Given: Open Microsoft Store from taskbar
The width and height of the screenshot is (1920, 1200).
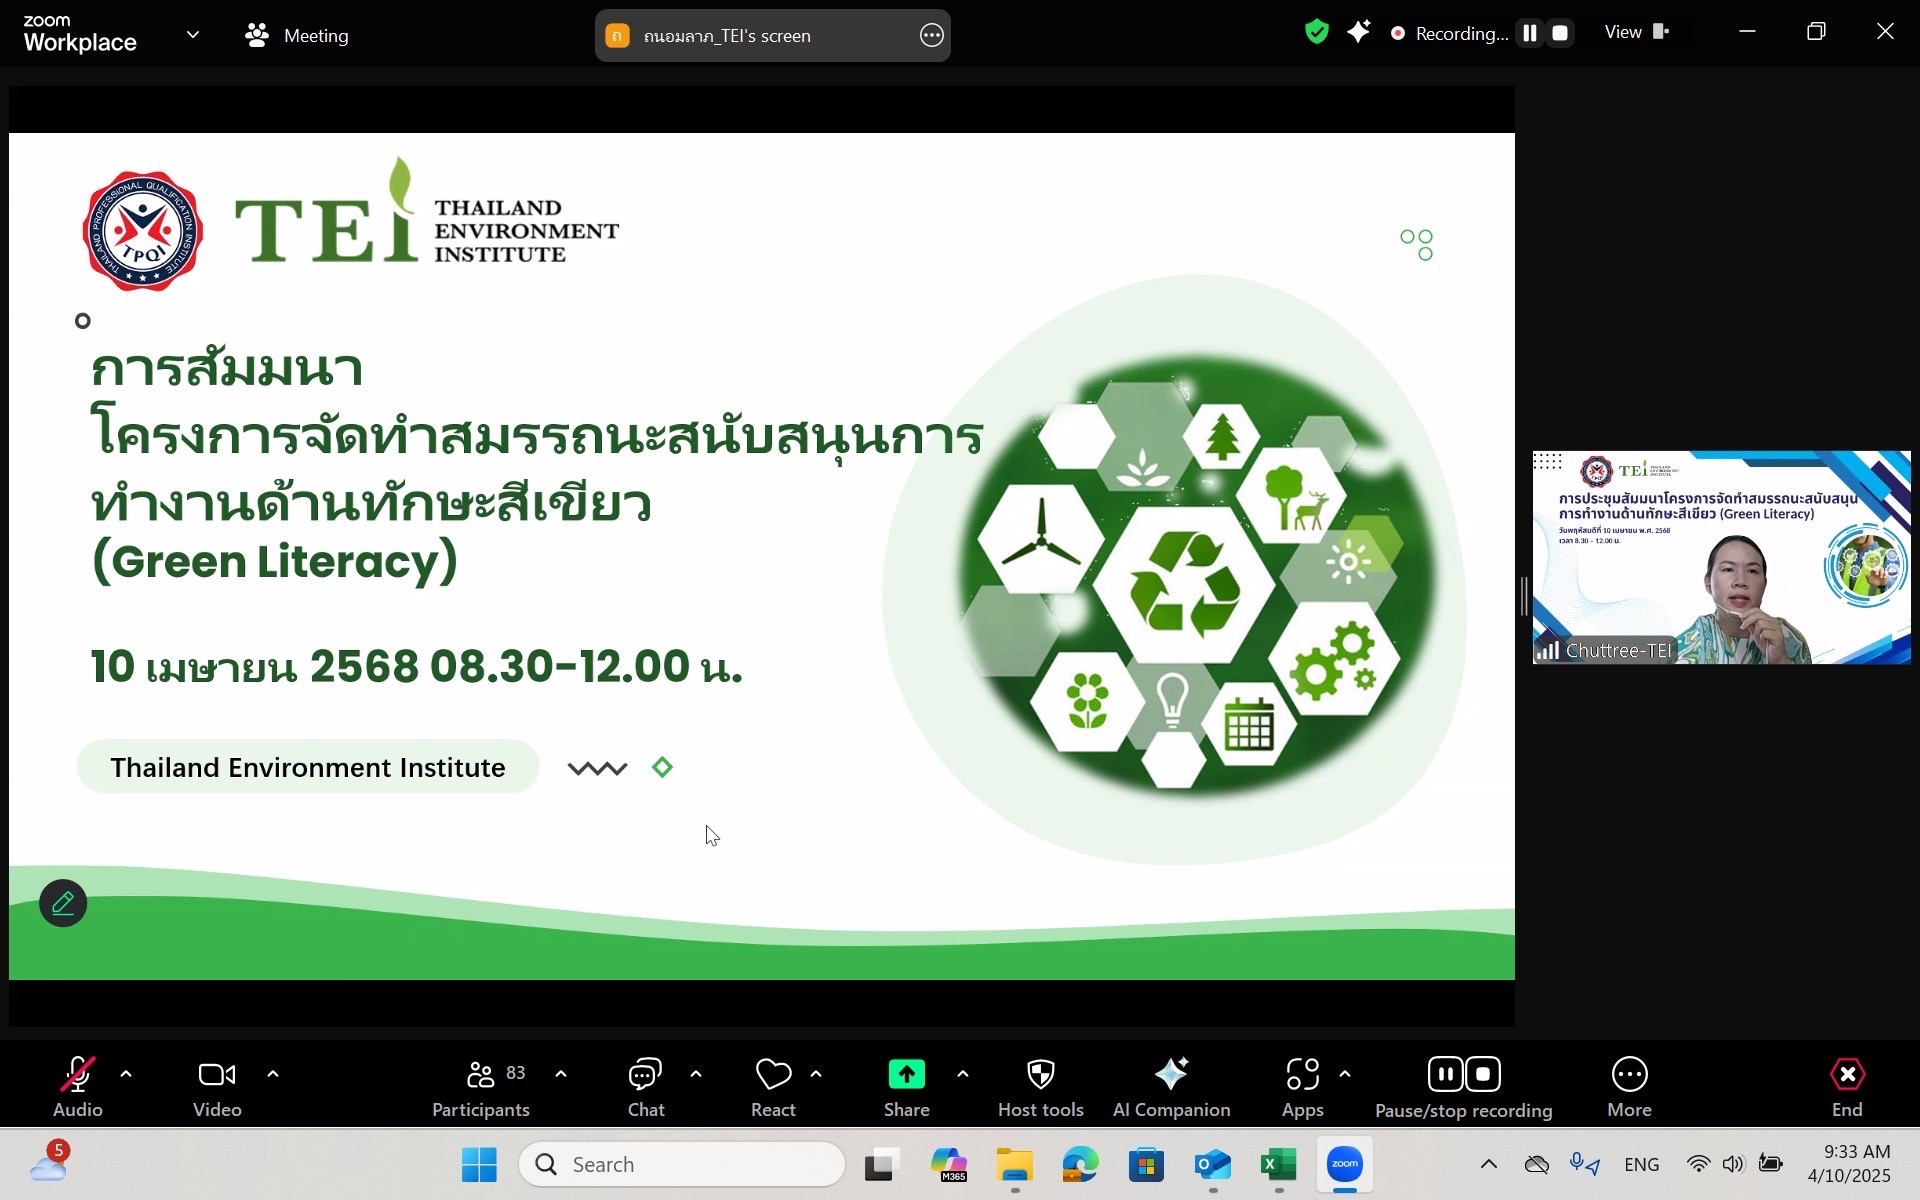Looking at the screenshot, I should [1146, 1164].
